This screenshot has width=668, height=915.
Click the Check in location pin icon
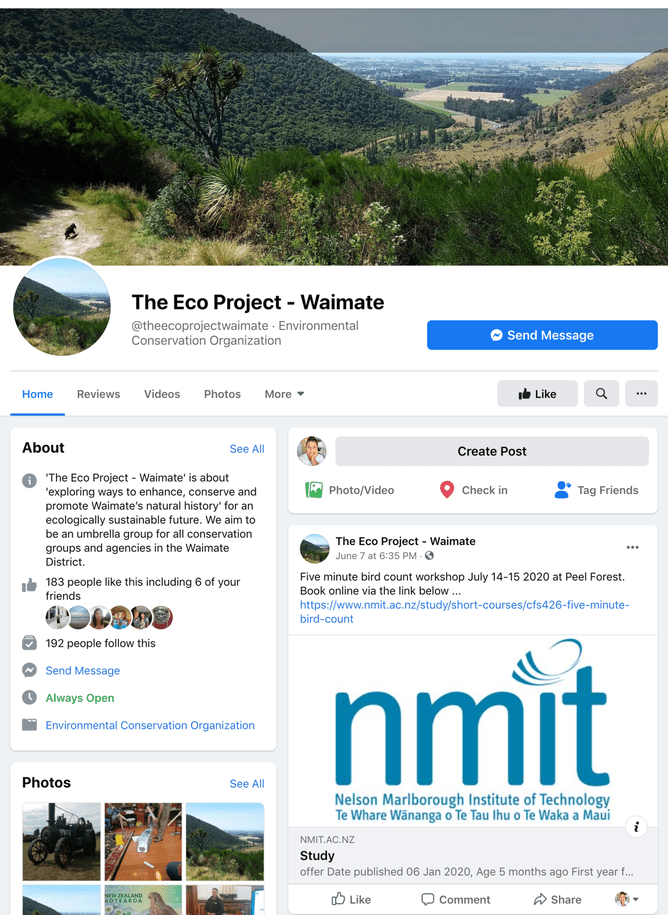(447, 490)
